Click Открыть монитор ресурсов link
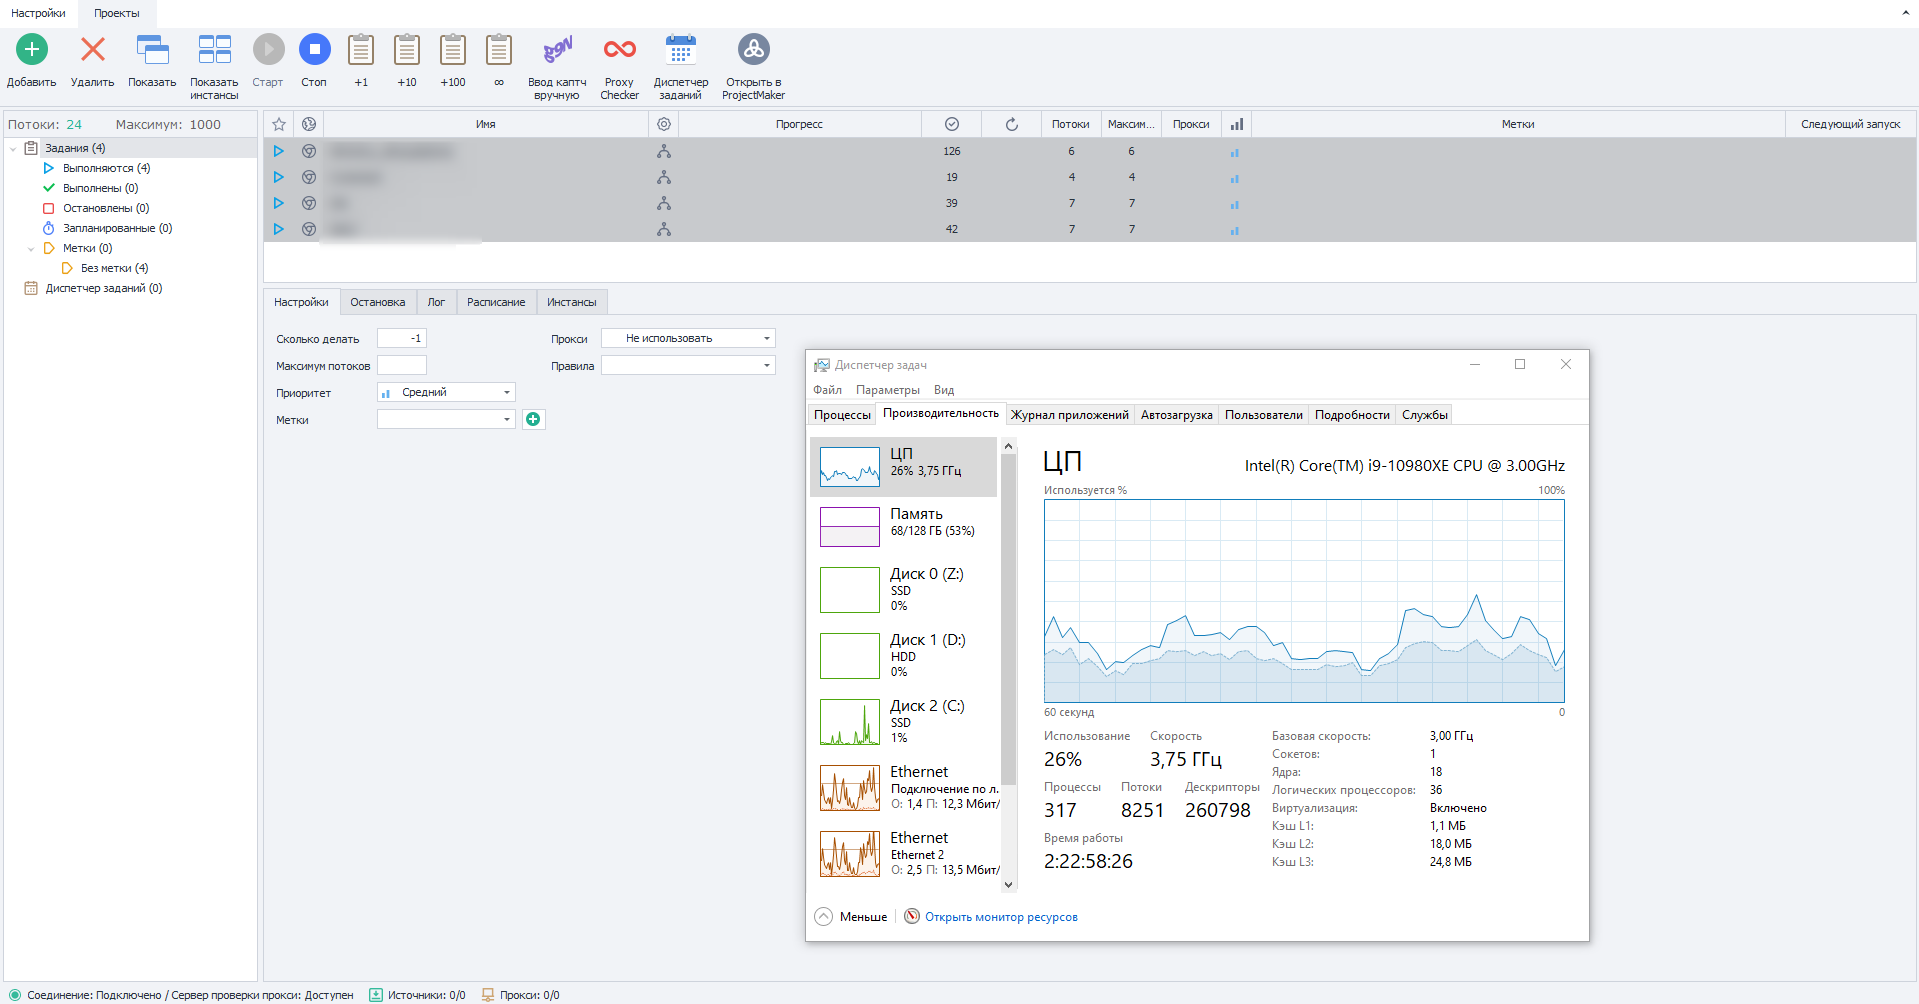Screen dimensions: 1919x1004 [x=1001, y=917]
